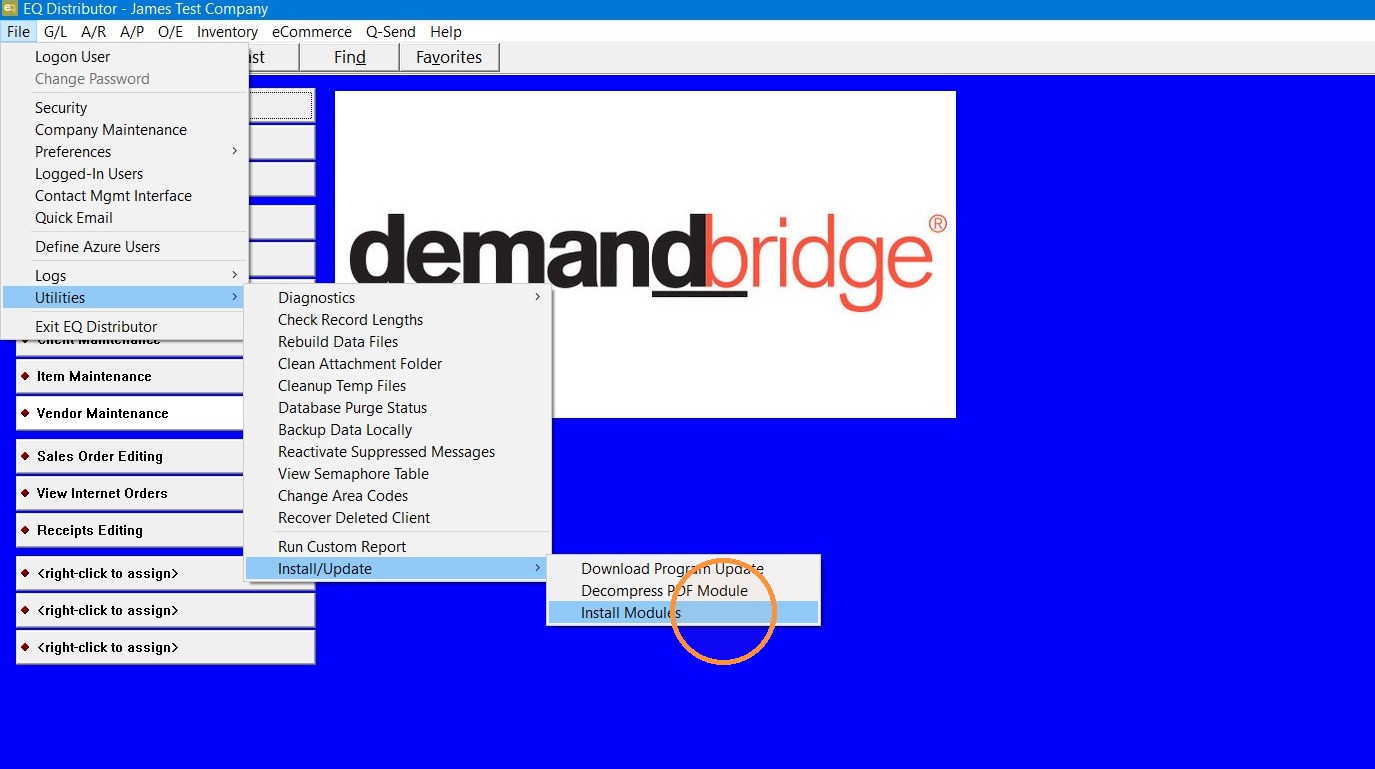Screen dimensions: 1375x769
Task: Click the highlighted Utilities menu entry
Action: 124,298
